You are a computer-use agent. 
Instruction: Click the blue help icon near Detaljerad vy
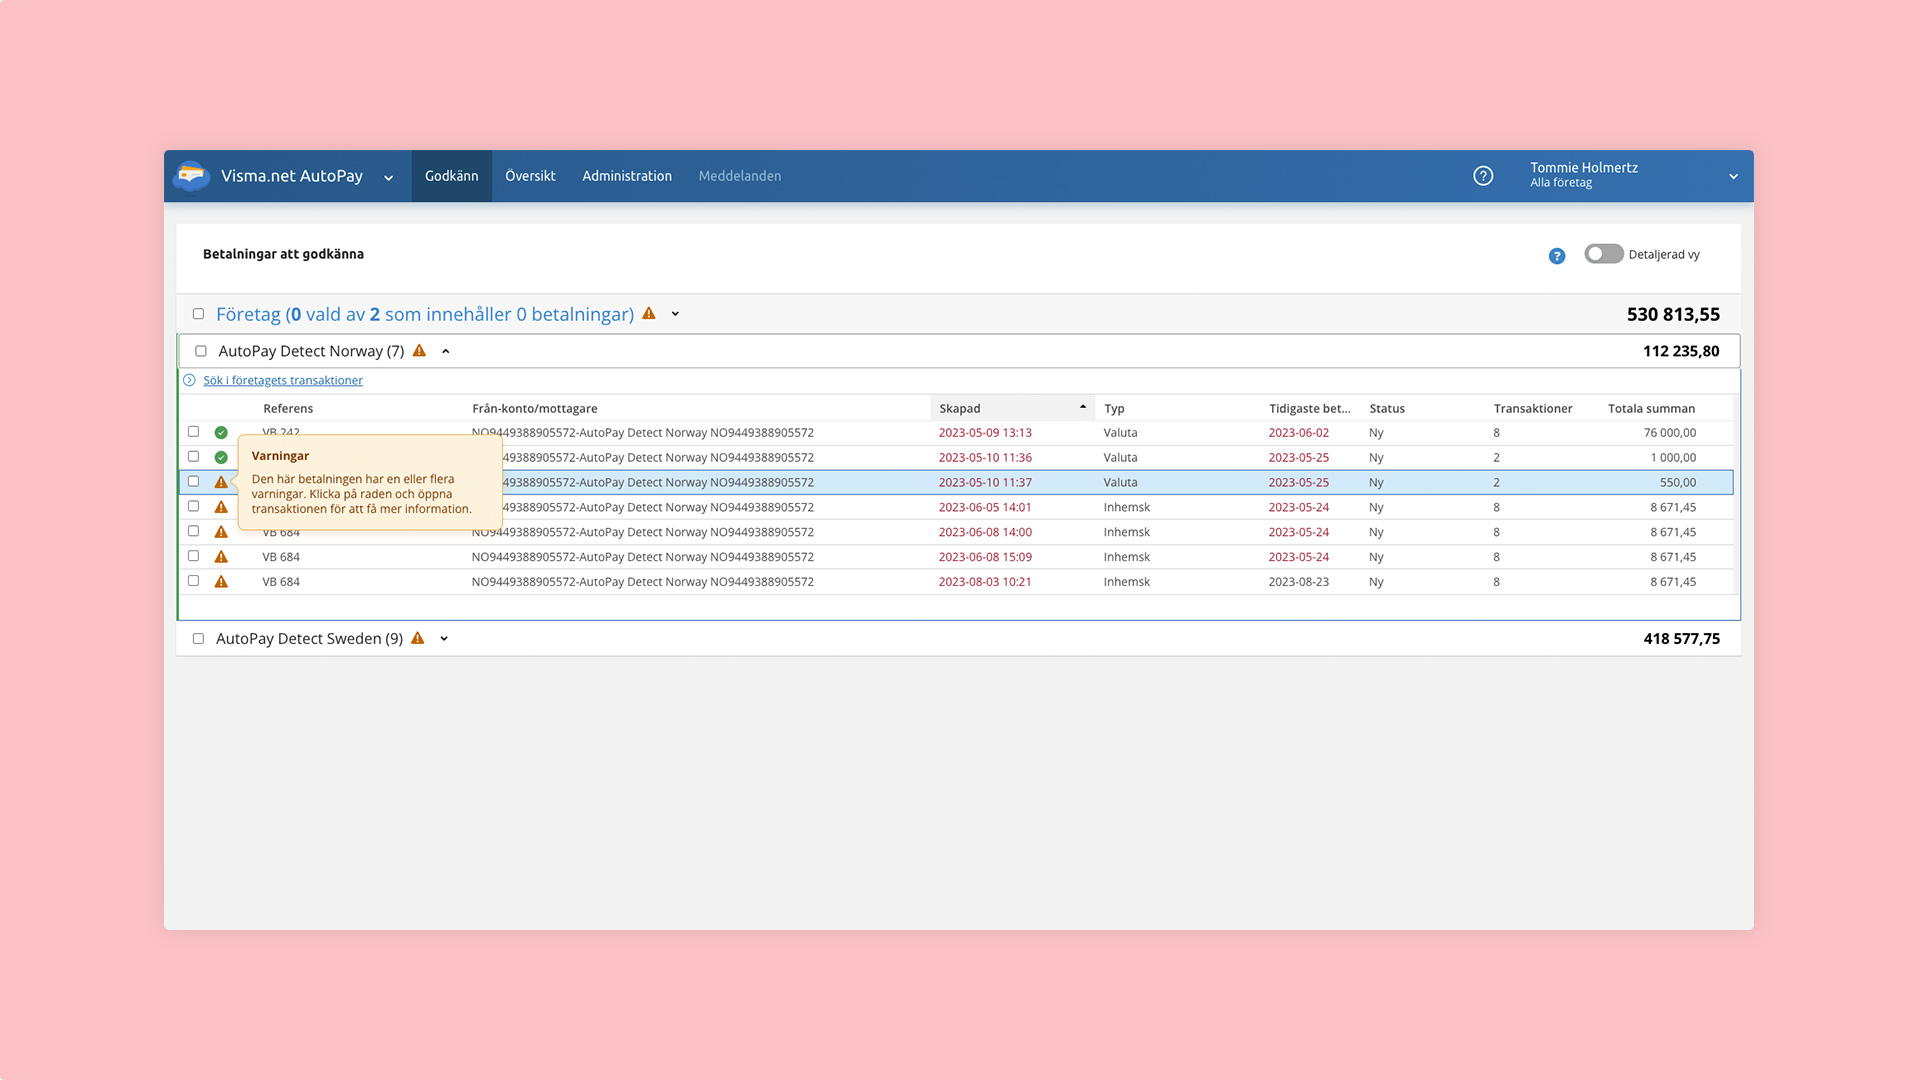coord(1557,256)
